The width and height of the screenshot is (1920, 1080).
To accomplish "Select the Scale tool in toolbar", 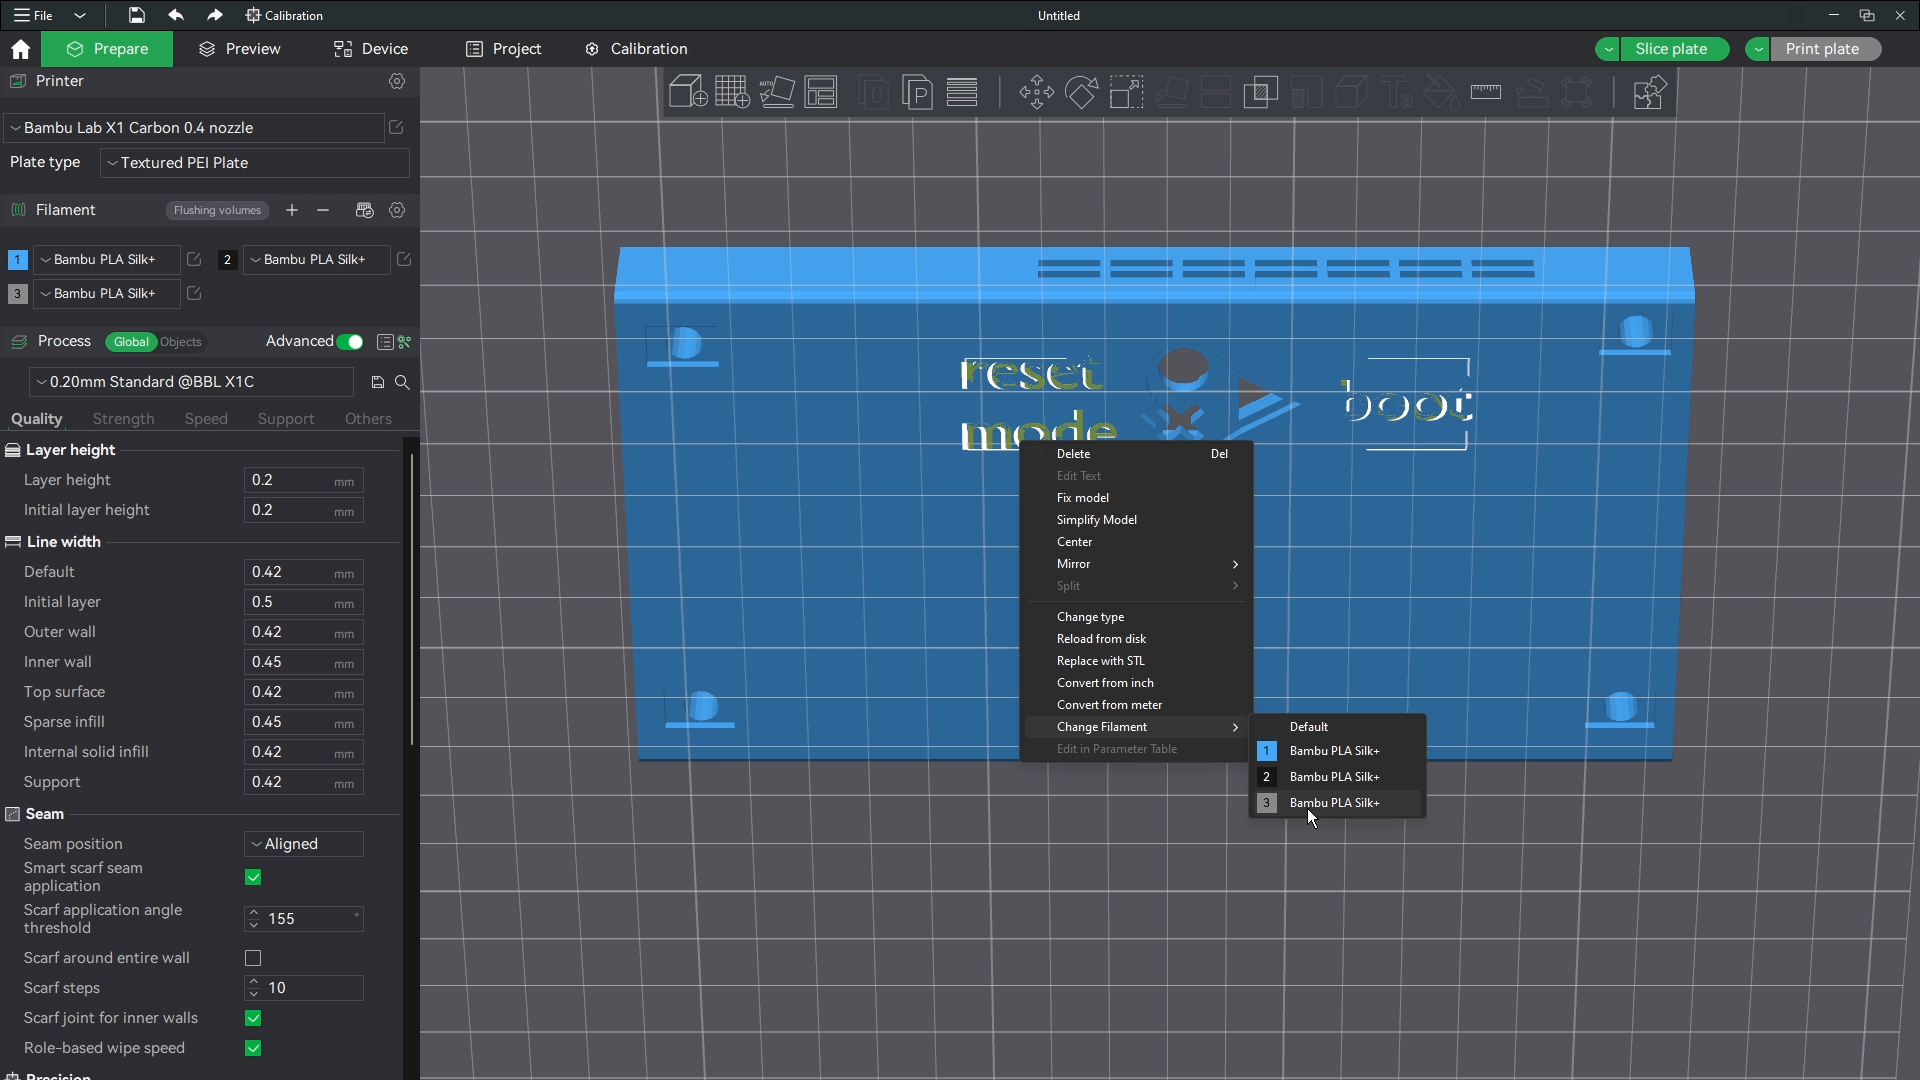I will 1126,92.
